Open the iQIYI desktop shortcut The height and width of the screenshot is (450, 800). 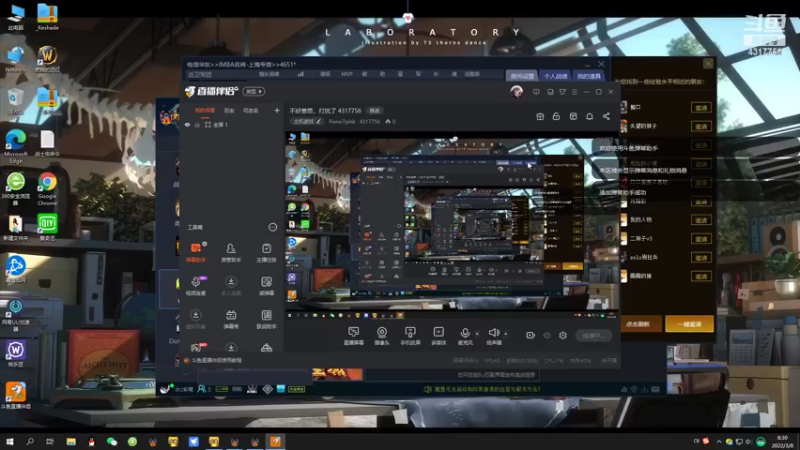click(47, 227)
